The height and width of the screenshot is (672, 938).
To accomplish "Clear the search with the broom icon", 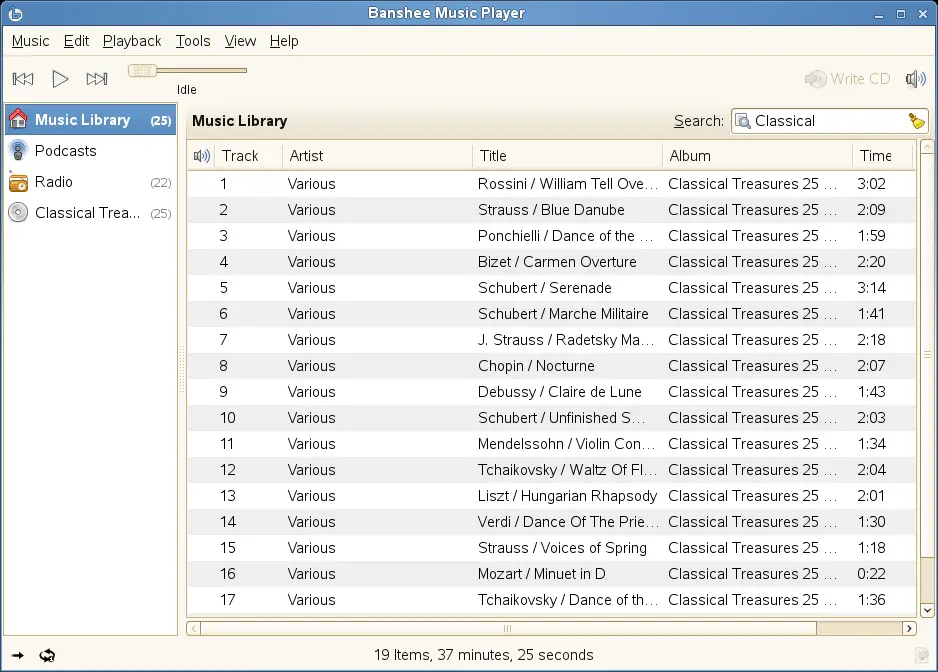I will click(x=916, y=121).
